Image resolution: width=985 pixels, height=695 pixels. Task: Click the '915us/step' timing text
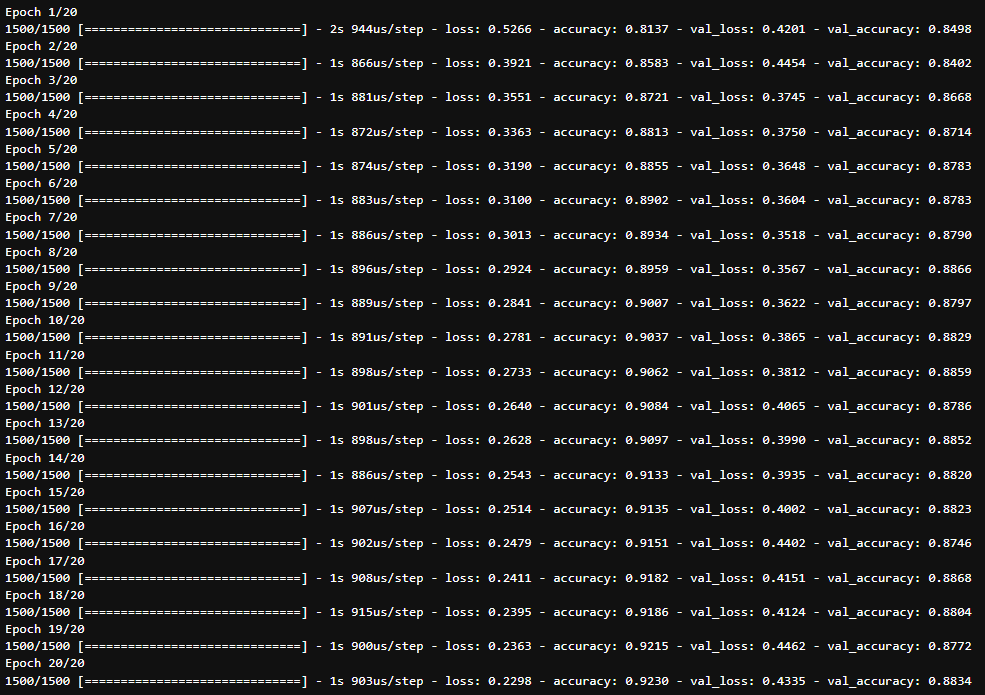tap(388, 613)
